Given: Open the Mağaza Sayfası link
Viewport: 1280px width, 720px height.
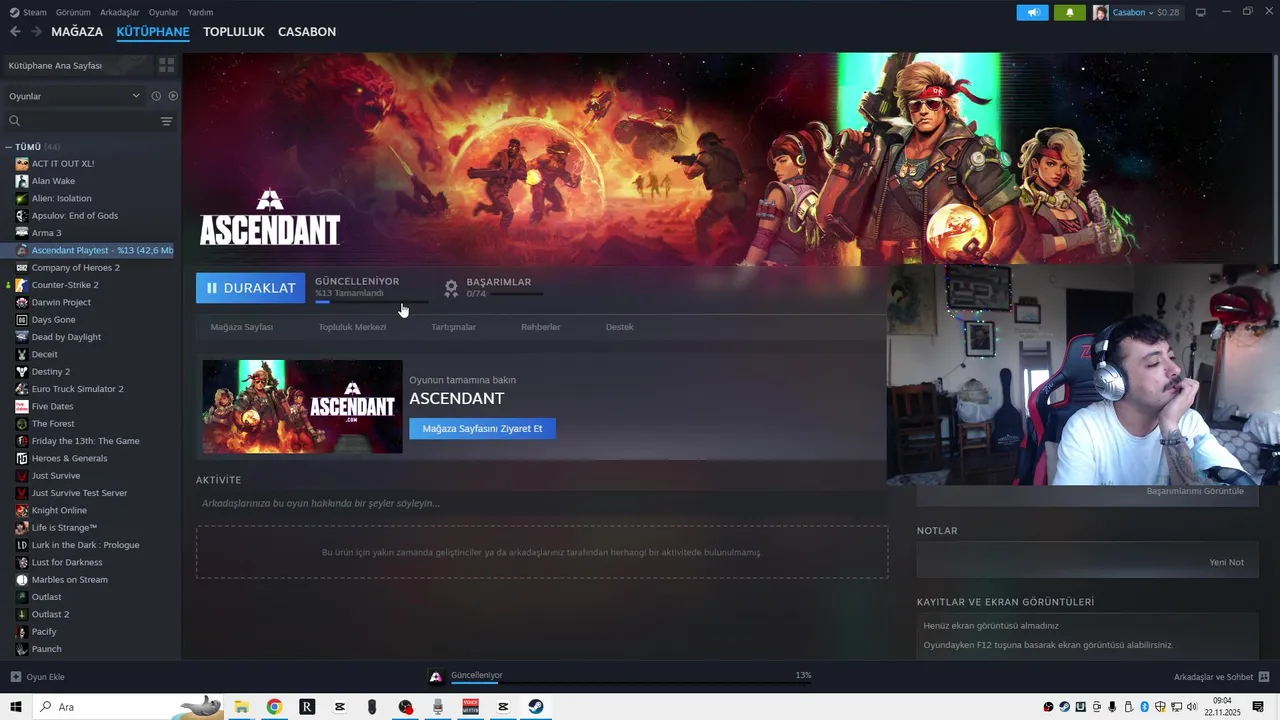Looking at the screenshot, I should tap(241, 327).
